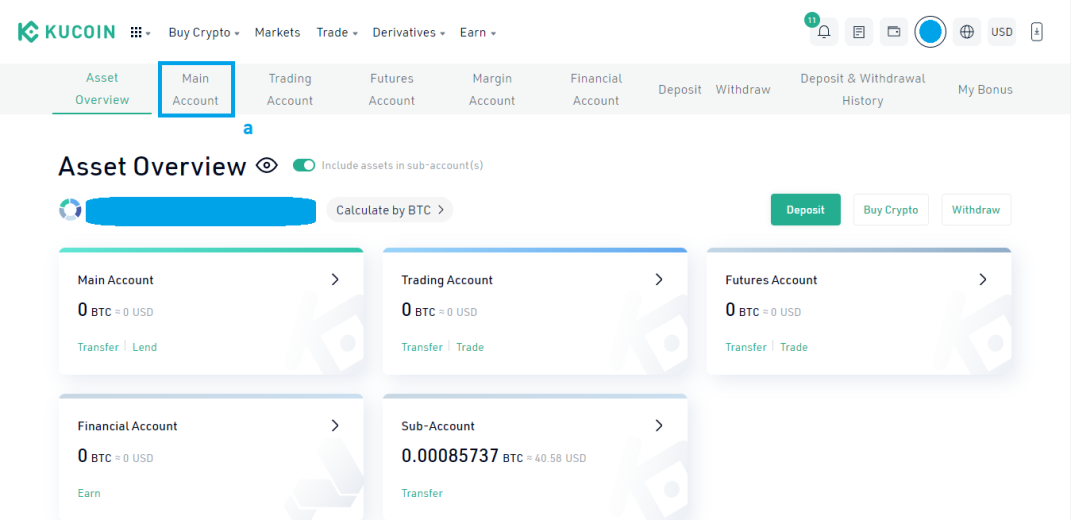Click Transfer link in Sub-Account card
Image resolution: width=1071 pixels, height=520 pixels.
(422, 493)
